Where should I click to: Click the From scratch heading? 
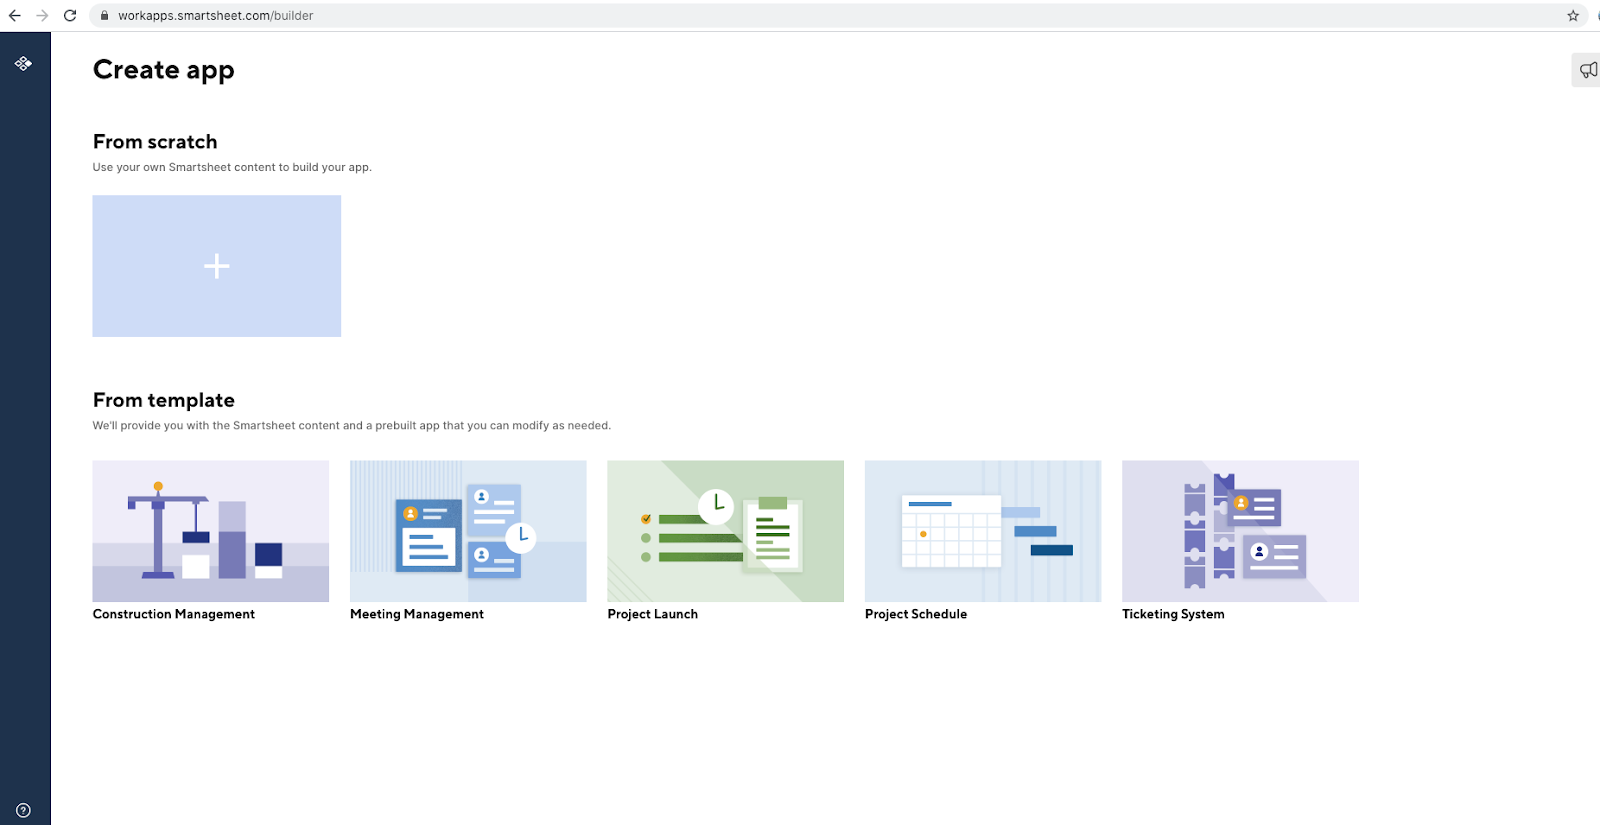[155, 142]
